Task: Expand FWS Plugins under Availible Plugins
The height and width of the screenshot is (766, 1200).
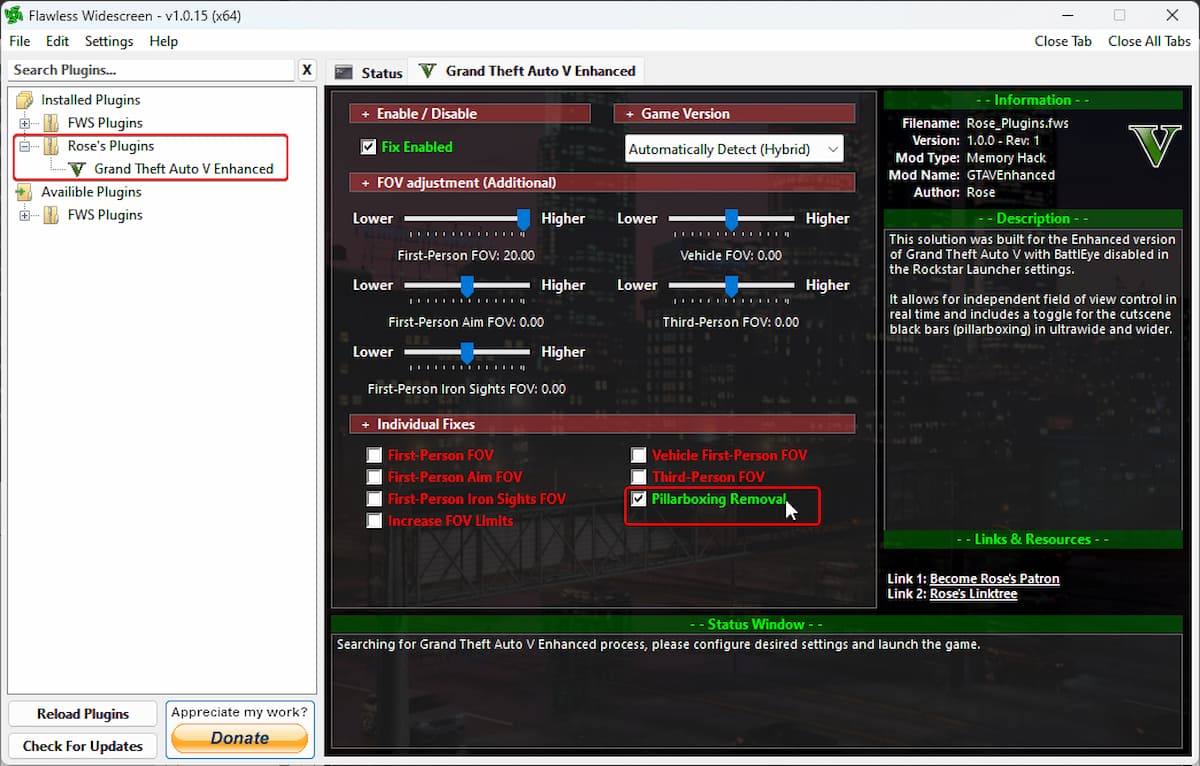Action: tap(27, 214)
